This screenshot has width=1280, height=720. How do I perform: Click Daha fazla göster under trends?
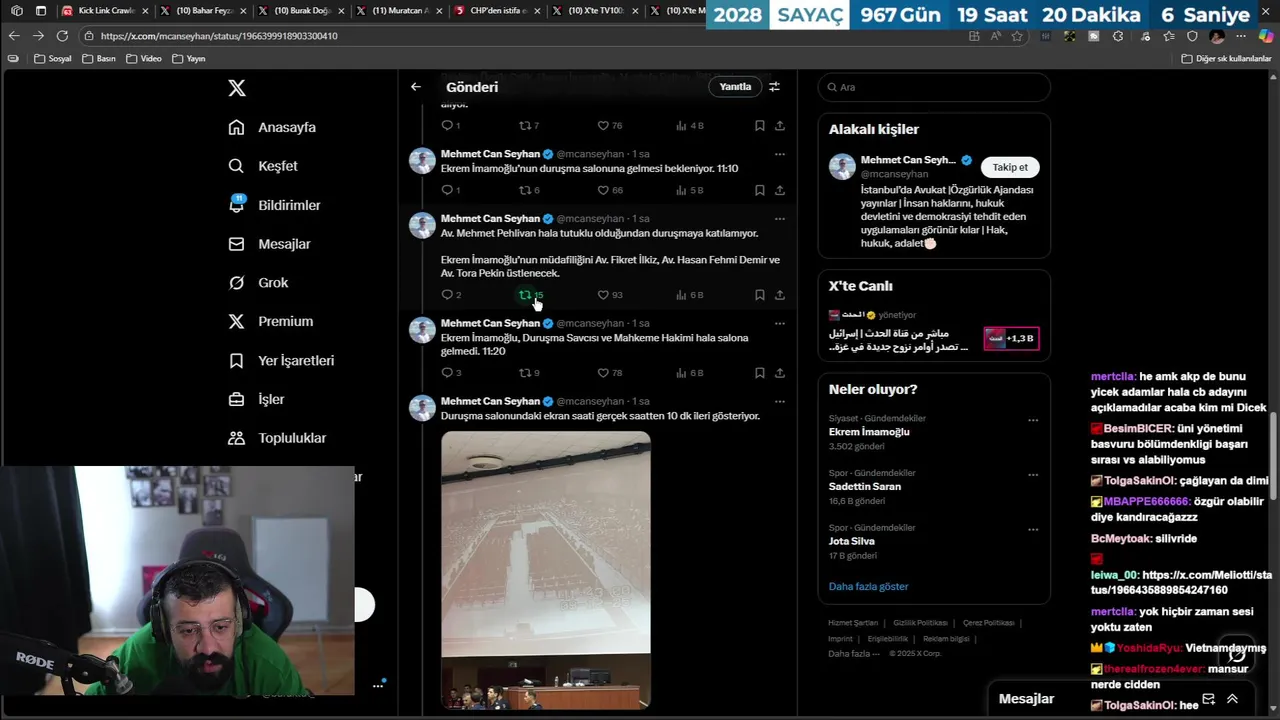[x=869, y=587]
